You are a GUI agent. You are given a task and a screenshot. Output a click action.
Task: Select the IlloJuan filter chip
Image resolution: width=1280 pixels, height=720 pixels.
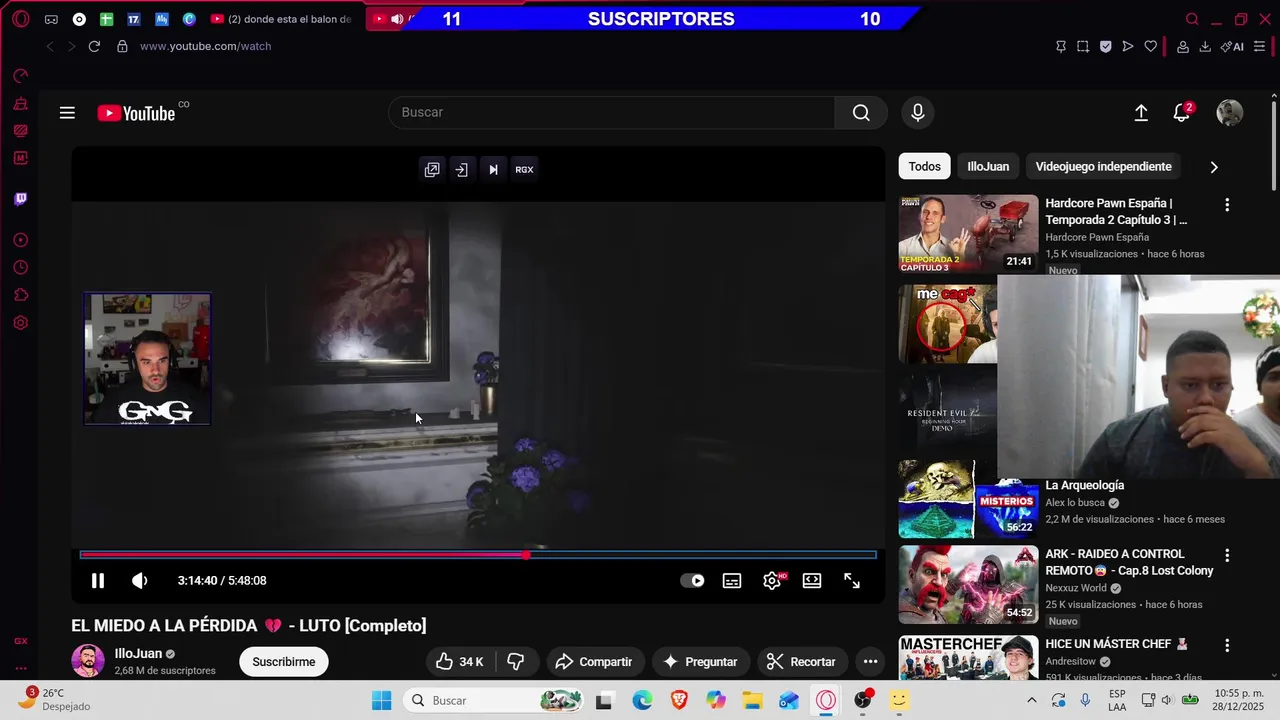pyautogui.click(x=988, y=167)
